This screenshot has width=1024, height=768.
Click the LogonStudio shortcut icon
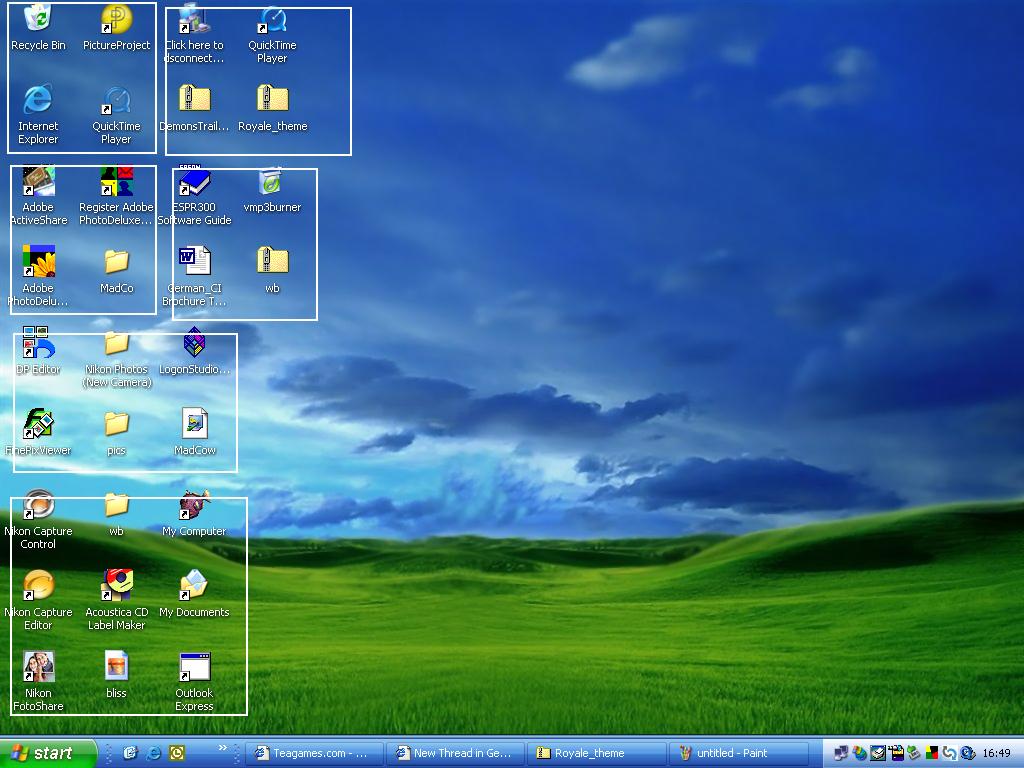[194, 344]
